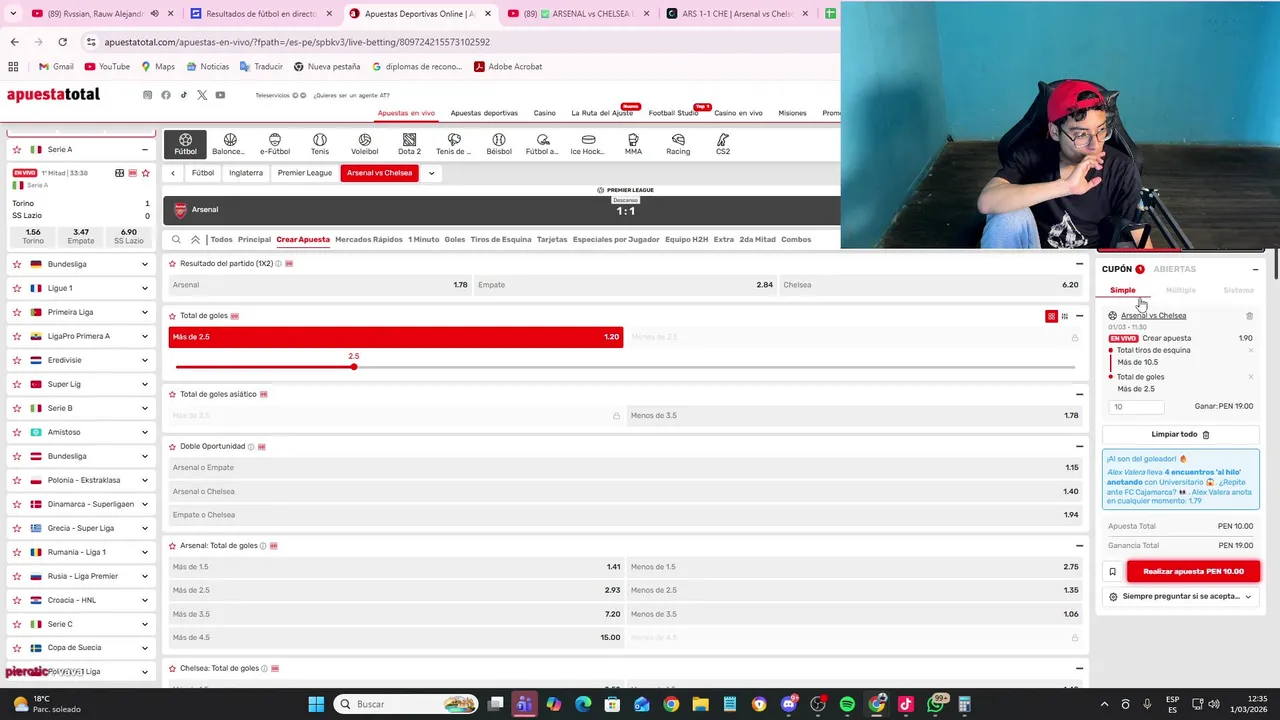1280x720 pixels.
Task: Select the Racing sport icon
Action: point(678,144)
